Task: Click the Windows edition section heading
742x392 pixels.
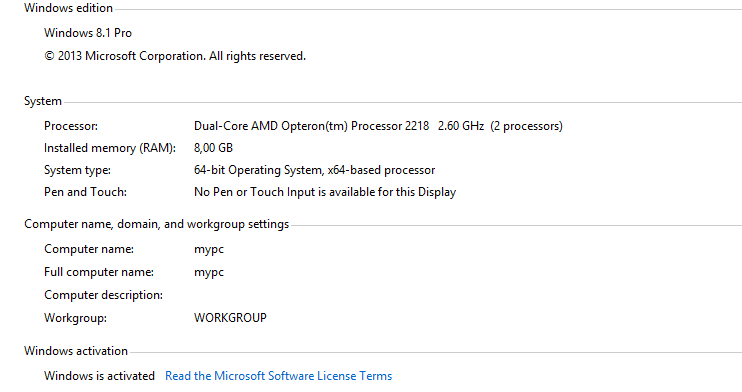Action: [x=69, y=8]
